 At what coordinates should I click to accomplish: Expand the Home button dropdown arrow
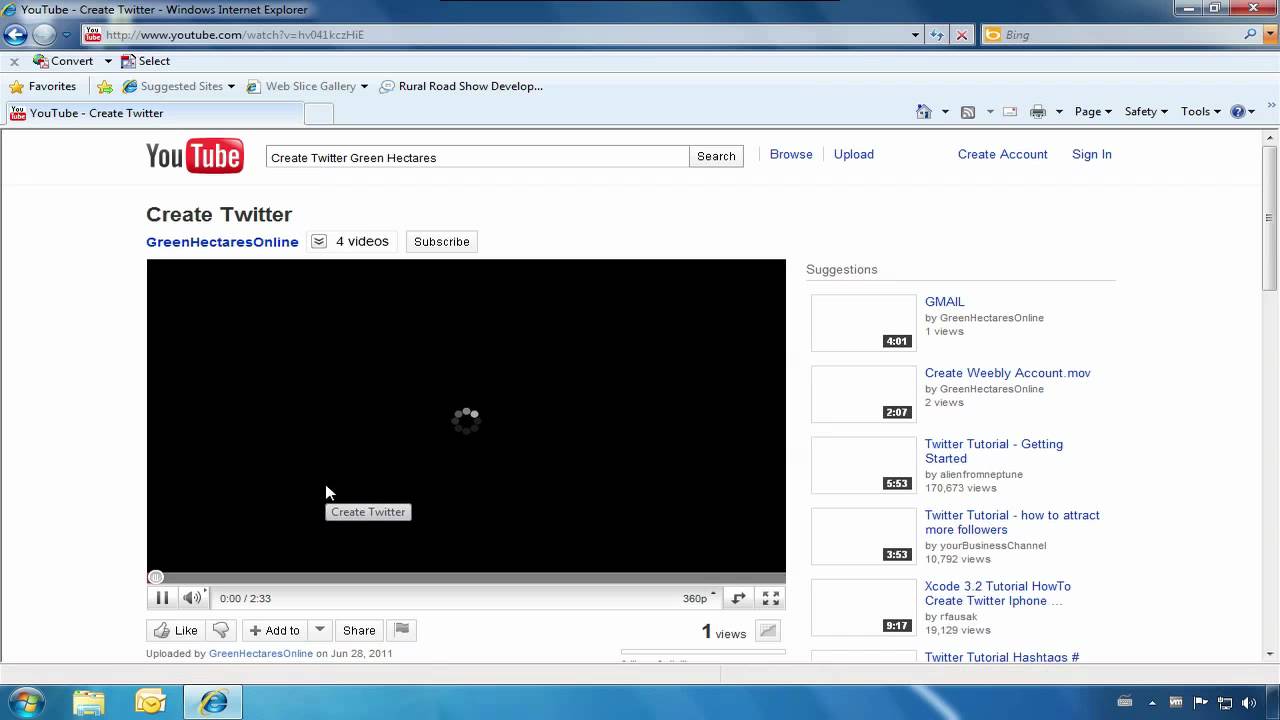pyautogui.click(x=945, y=112)
